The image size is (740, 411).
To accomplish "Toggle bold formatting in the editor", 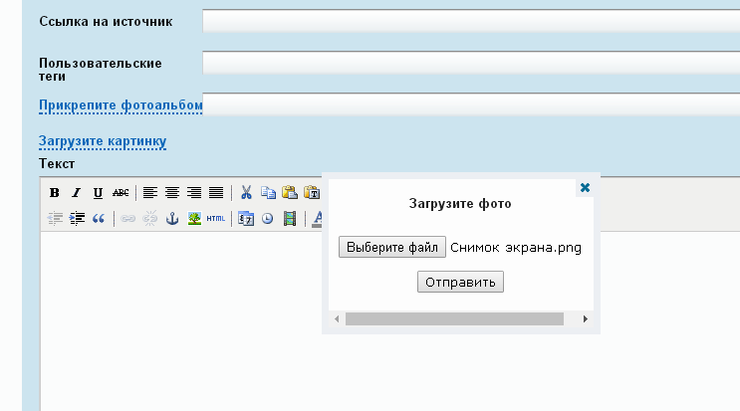I will point(55,193).
